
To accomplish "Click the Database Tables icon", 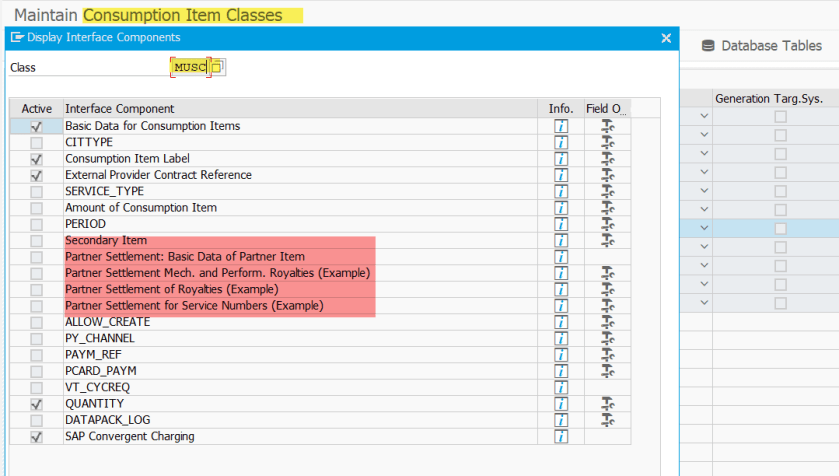I will tap(708, 46).
